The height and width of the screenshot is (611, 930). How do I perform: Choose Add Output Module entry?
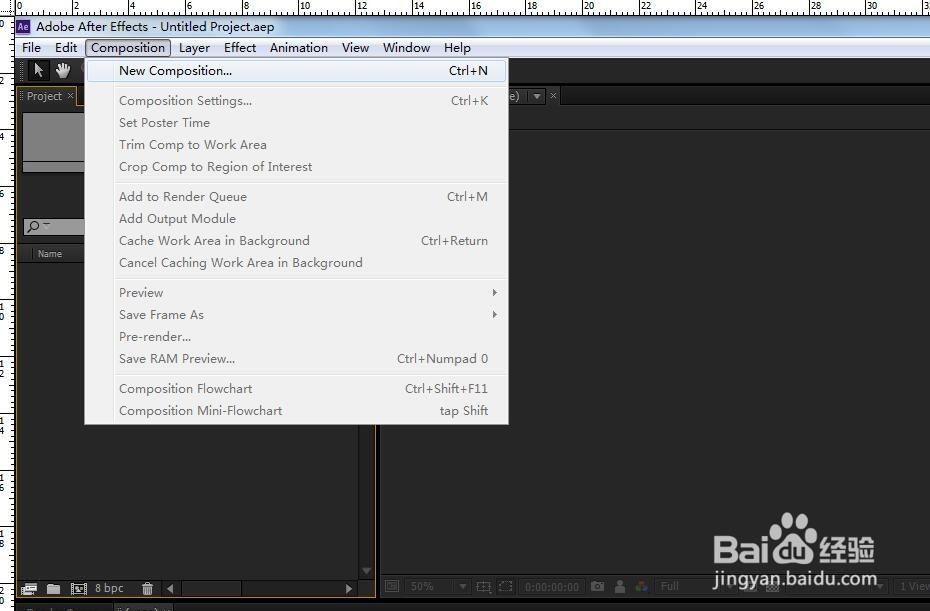pyautogui.click(x=297, y=218)
